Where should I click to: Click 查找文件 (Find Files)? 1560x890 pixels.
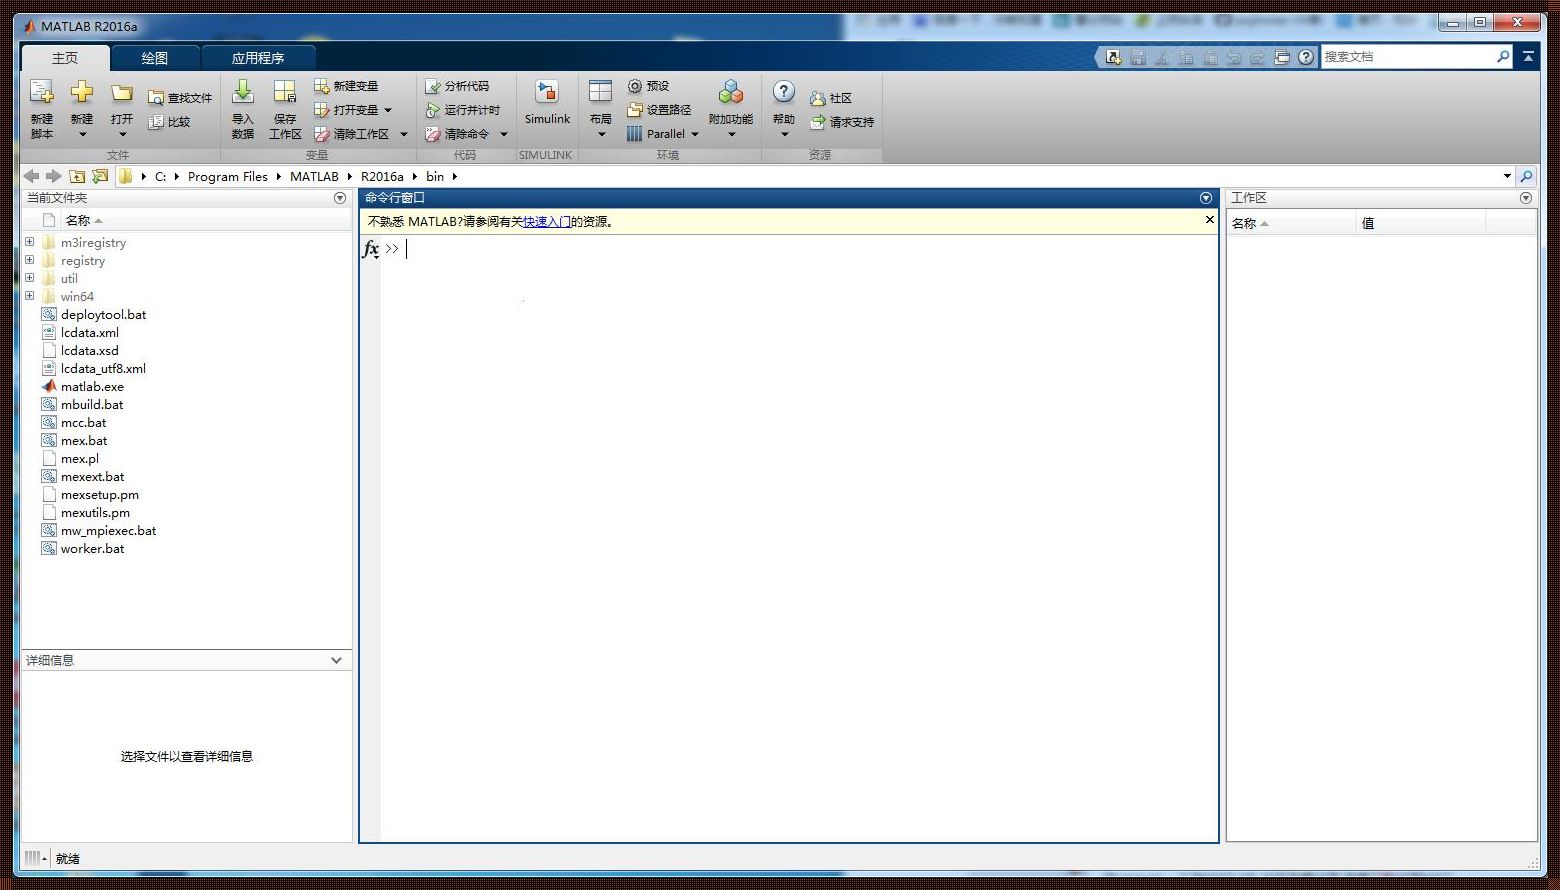180,98
